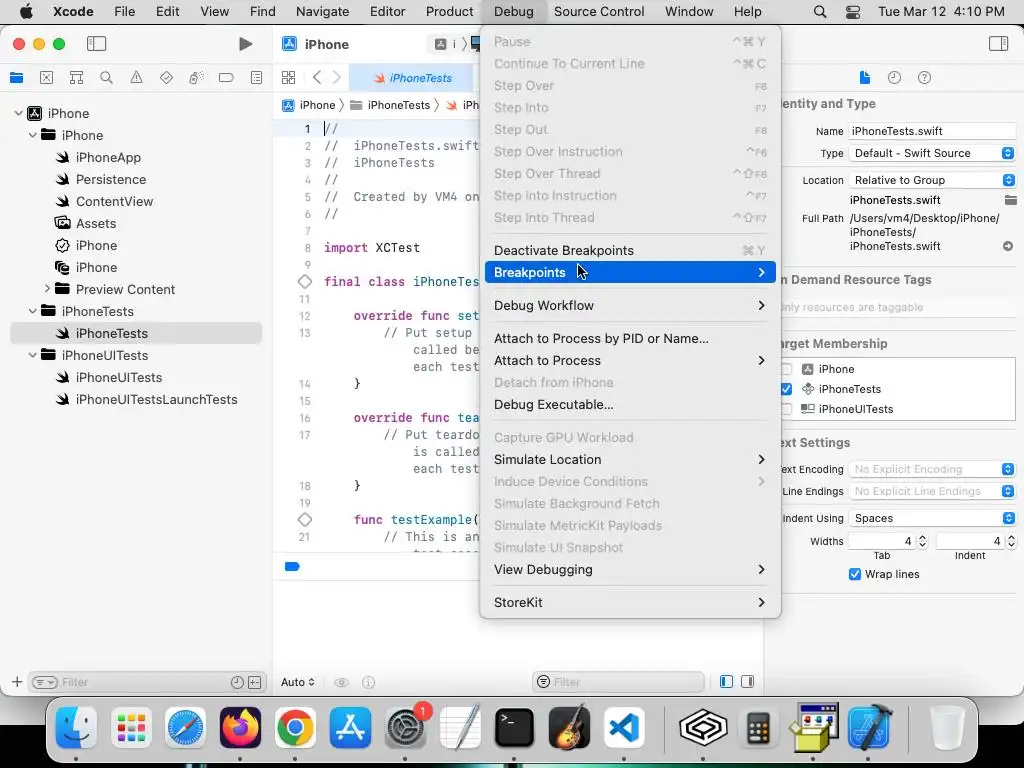Increase the Tab width stepper

(x=922, y=537)
